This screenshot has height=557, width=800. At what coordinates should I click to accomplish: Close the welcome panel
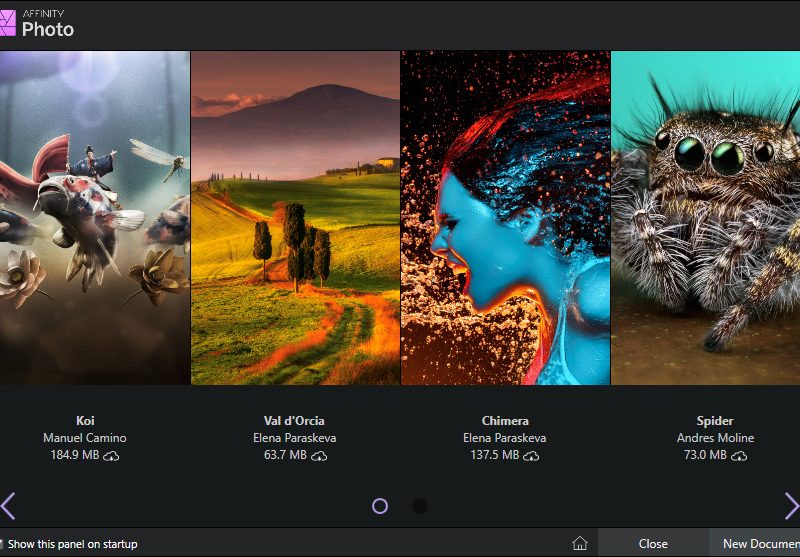(x=653, y=544)
